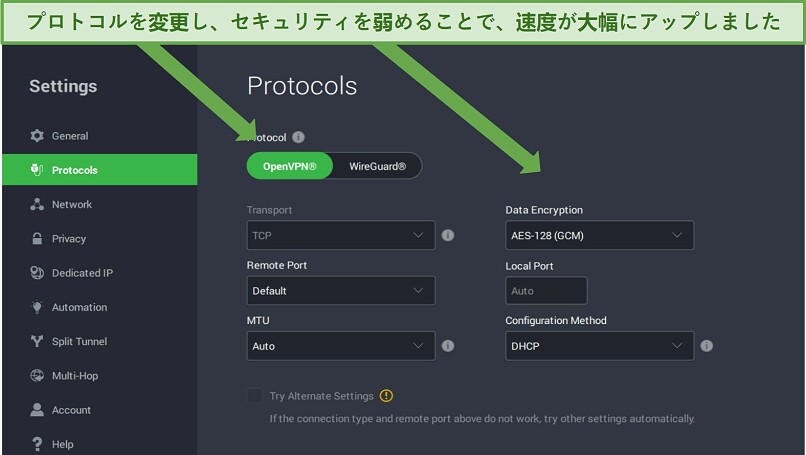806x455 pixels.
Task: Click the Protocols plug icon in sidebar
Action: click(36, 170)
